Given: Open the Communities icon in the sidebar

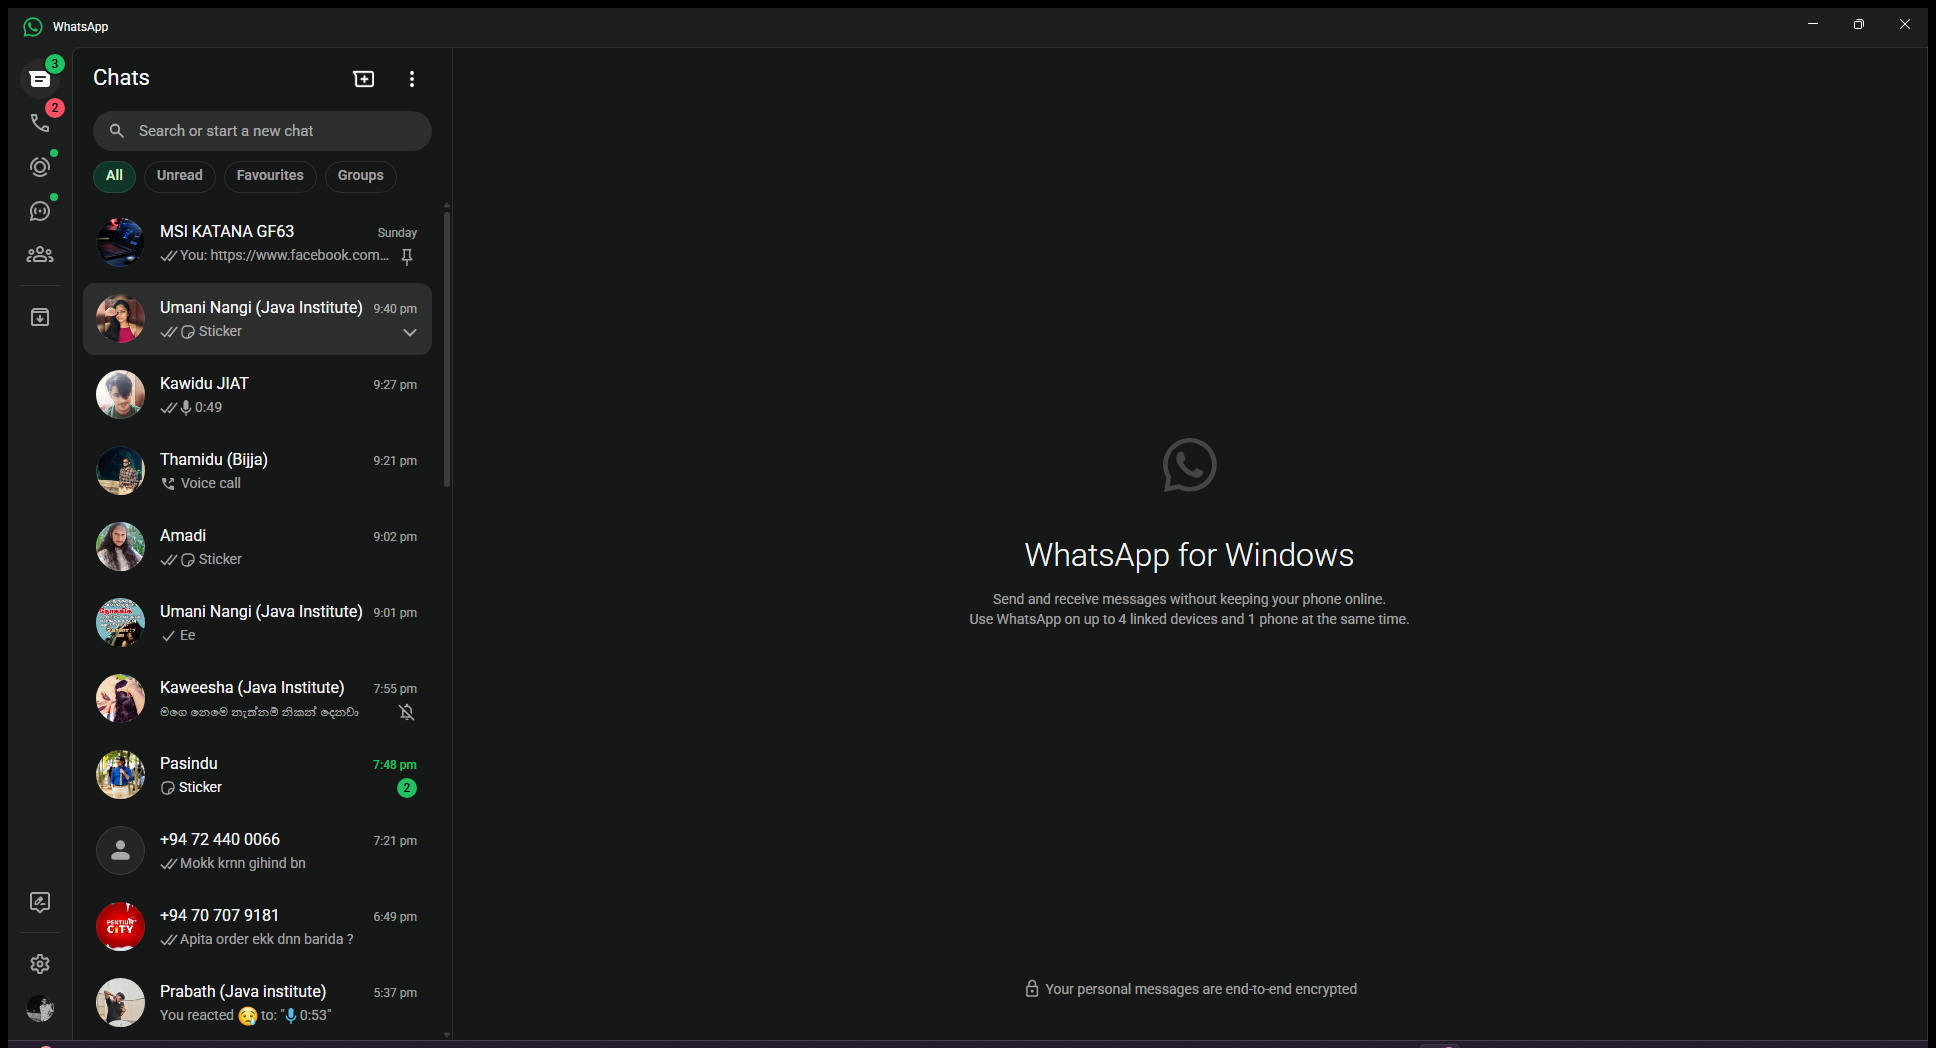Looking at the screenshot, I should tap(40, 255).
